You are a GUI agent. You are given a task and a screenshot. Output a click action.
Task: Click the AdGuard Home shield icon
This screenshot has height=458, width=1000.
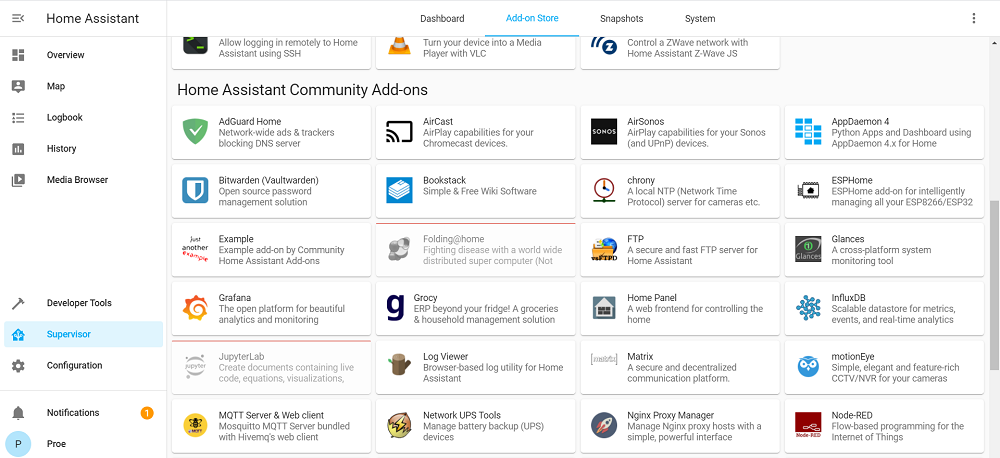[x=195, y=131]
